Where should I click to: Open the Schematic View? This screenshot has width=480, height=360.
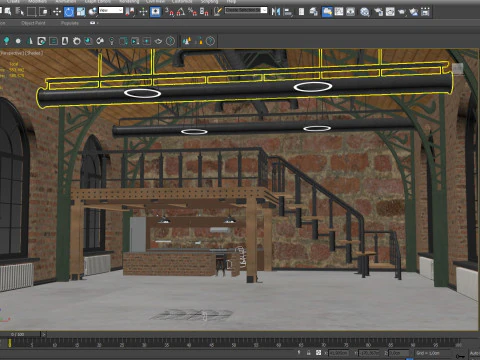[x=350, y=12]
